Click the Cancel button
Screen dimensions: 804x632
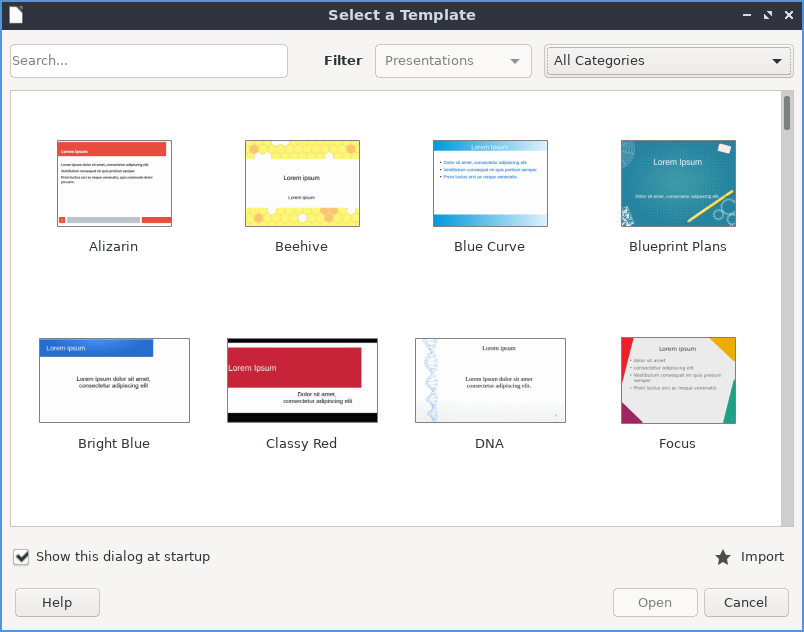[746, 603]
